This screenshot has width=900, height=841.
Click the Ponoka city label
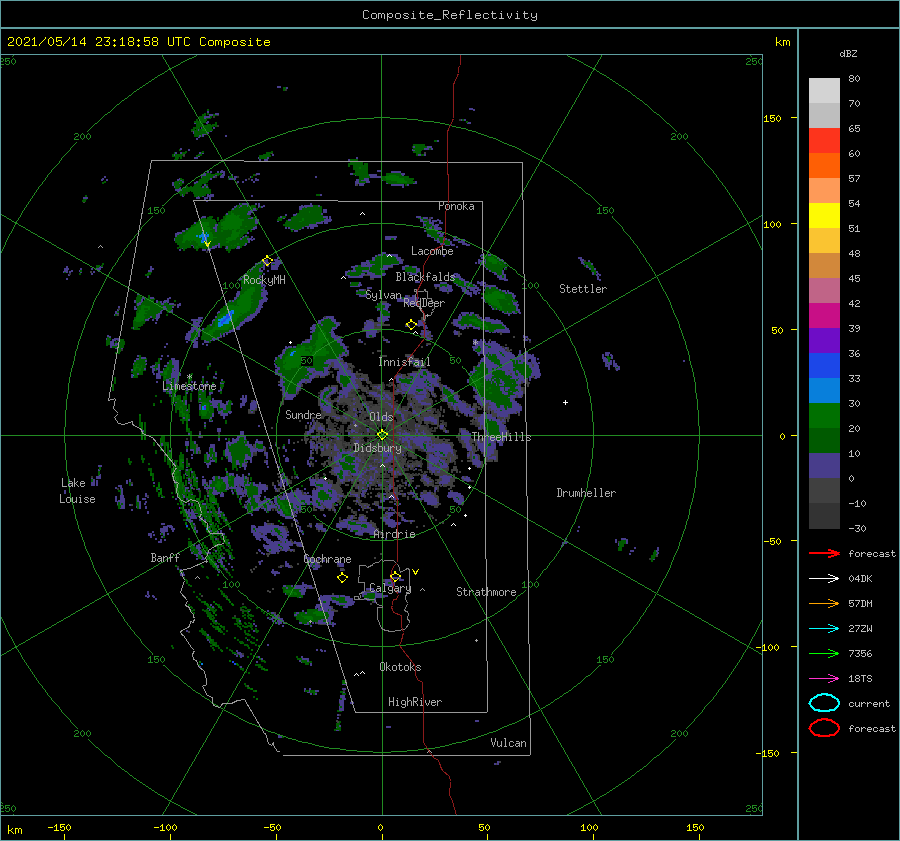pyautogui.click(x=456, y=206)
